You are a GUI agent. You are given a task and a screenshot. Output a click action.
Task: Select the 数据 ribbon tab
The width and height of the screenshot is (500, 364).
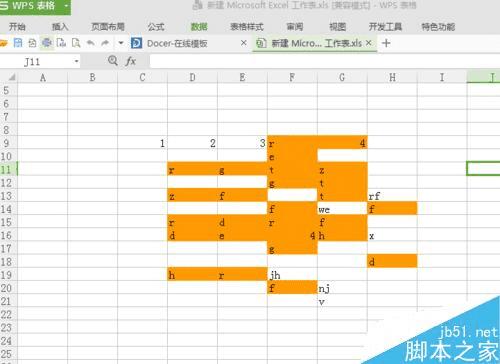coord(199,27)
